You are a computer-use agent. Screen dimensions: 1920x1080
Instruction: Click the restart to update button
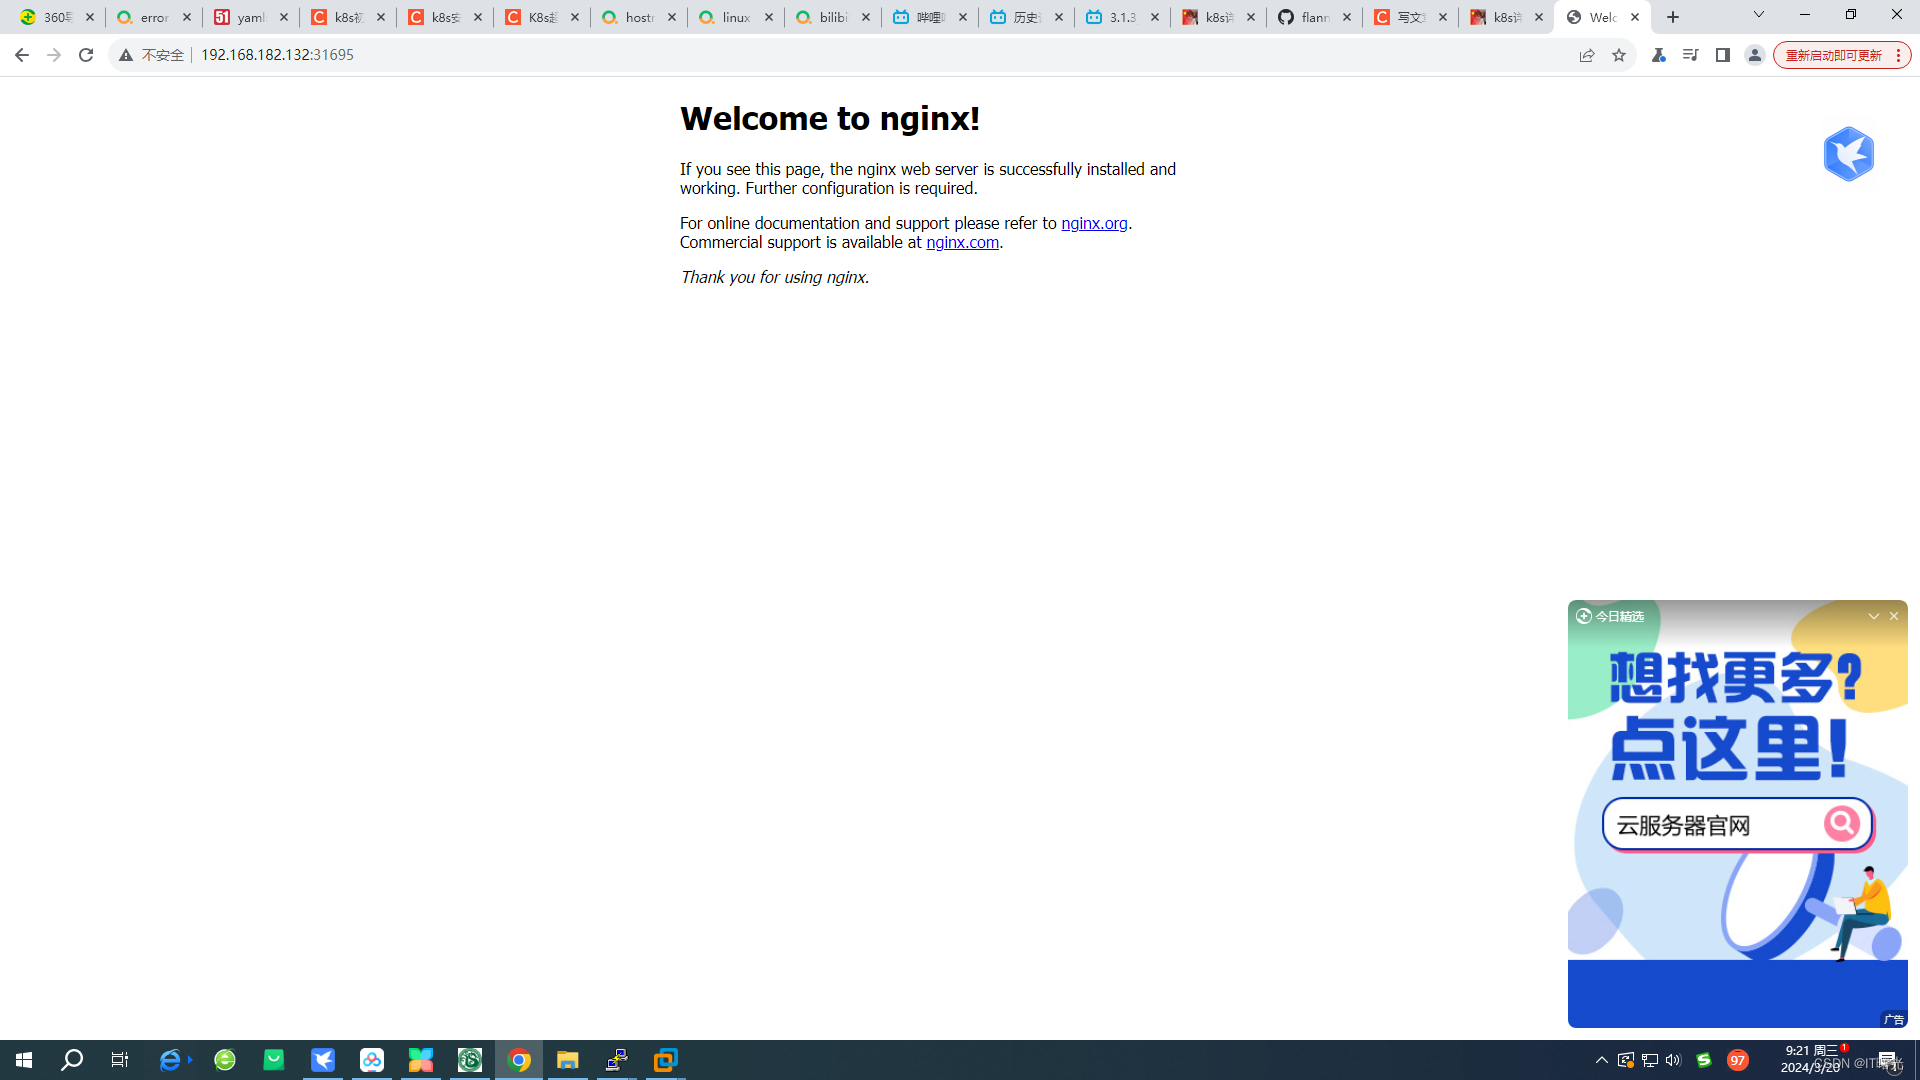pyautogui.click(x=1834, y=55)
